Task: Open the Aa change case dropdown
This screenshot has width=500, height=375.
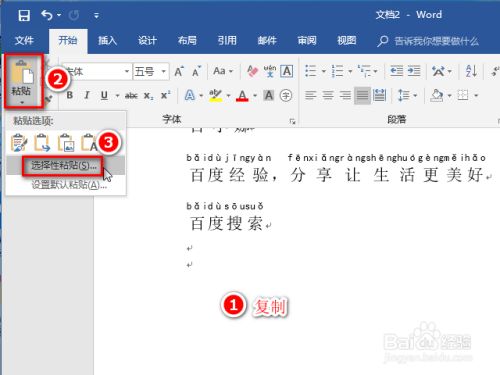Action: coord(222,71)
